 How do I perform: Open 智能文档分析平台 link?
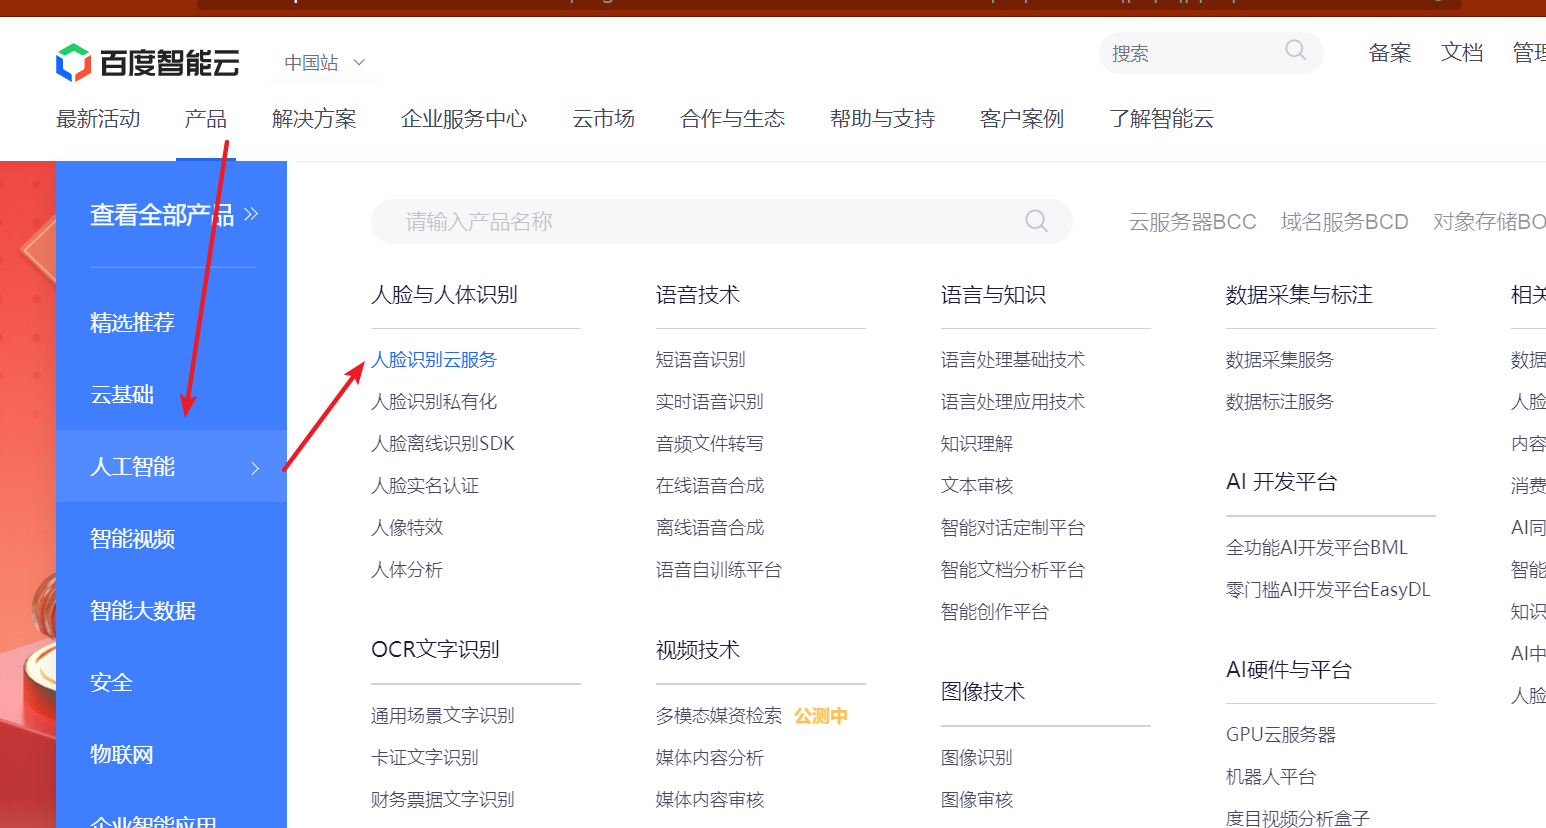tap(1013, 570)
